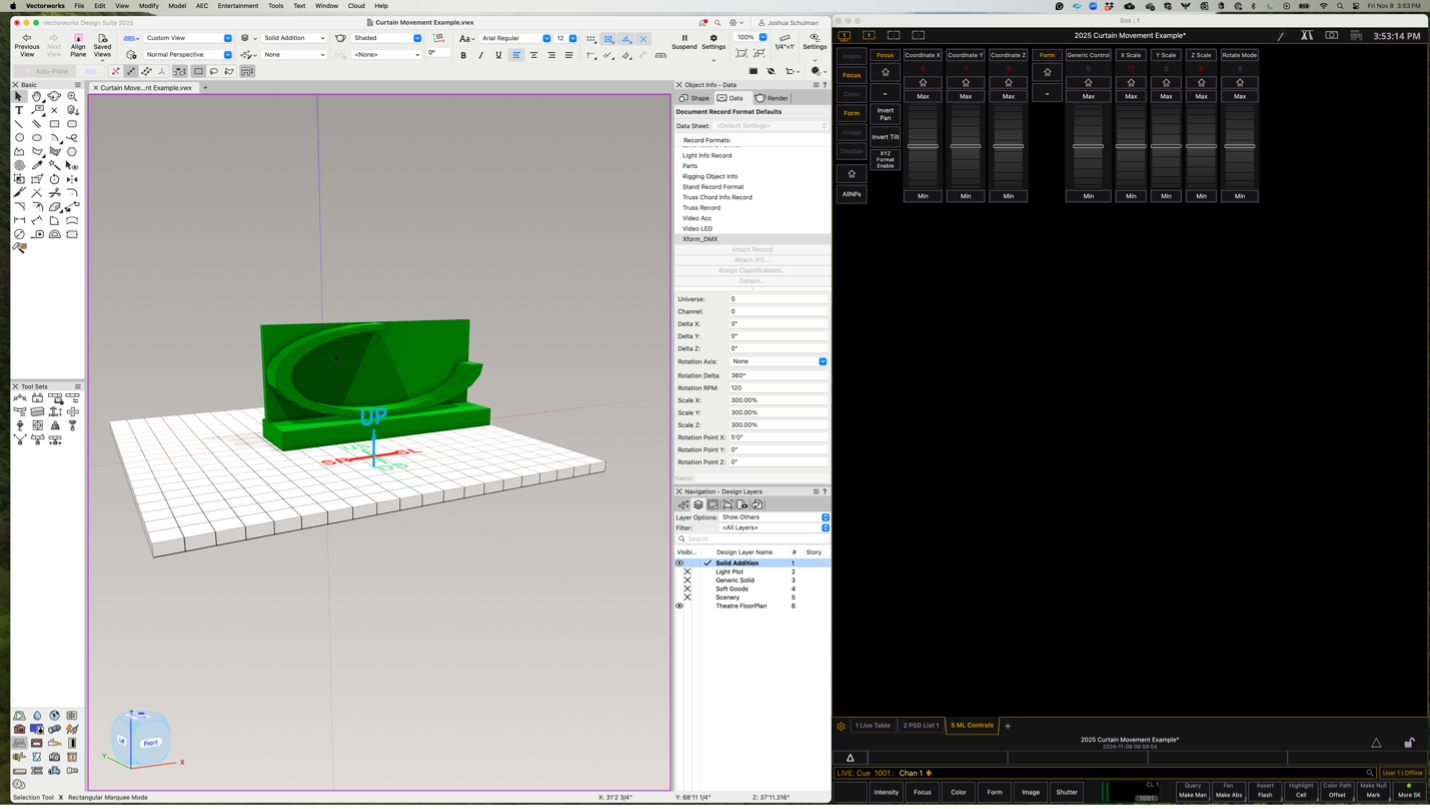Screen dimensions: 1430x809
Task: Select the Zoom magnifier tool
Action: coord(72,97)
